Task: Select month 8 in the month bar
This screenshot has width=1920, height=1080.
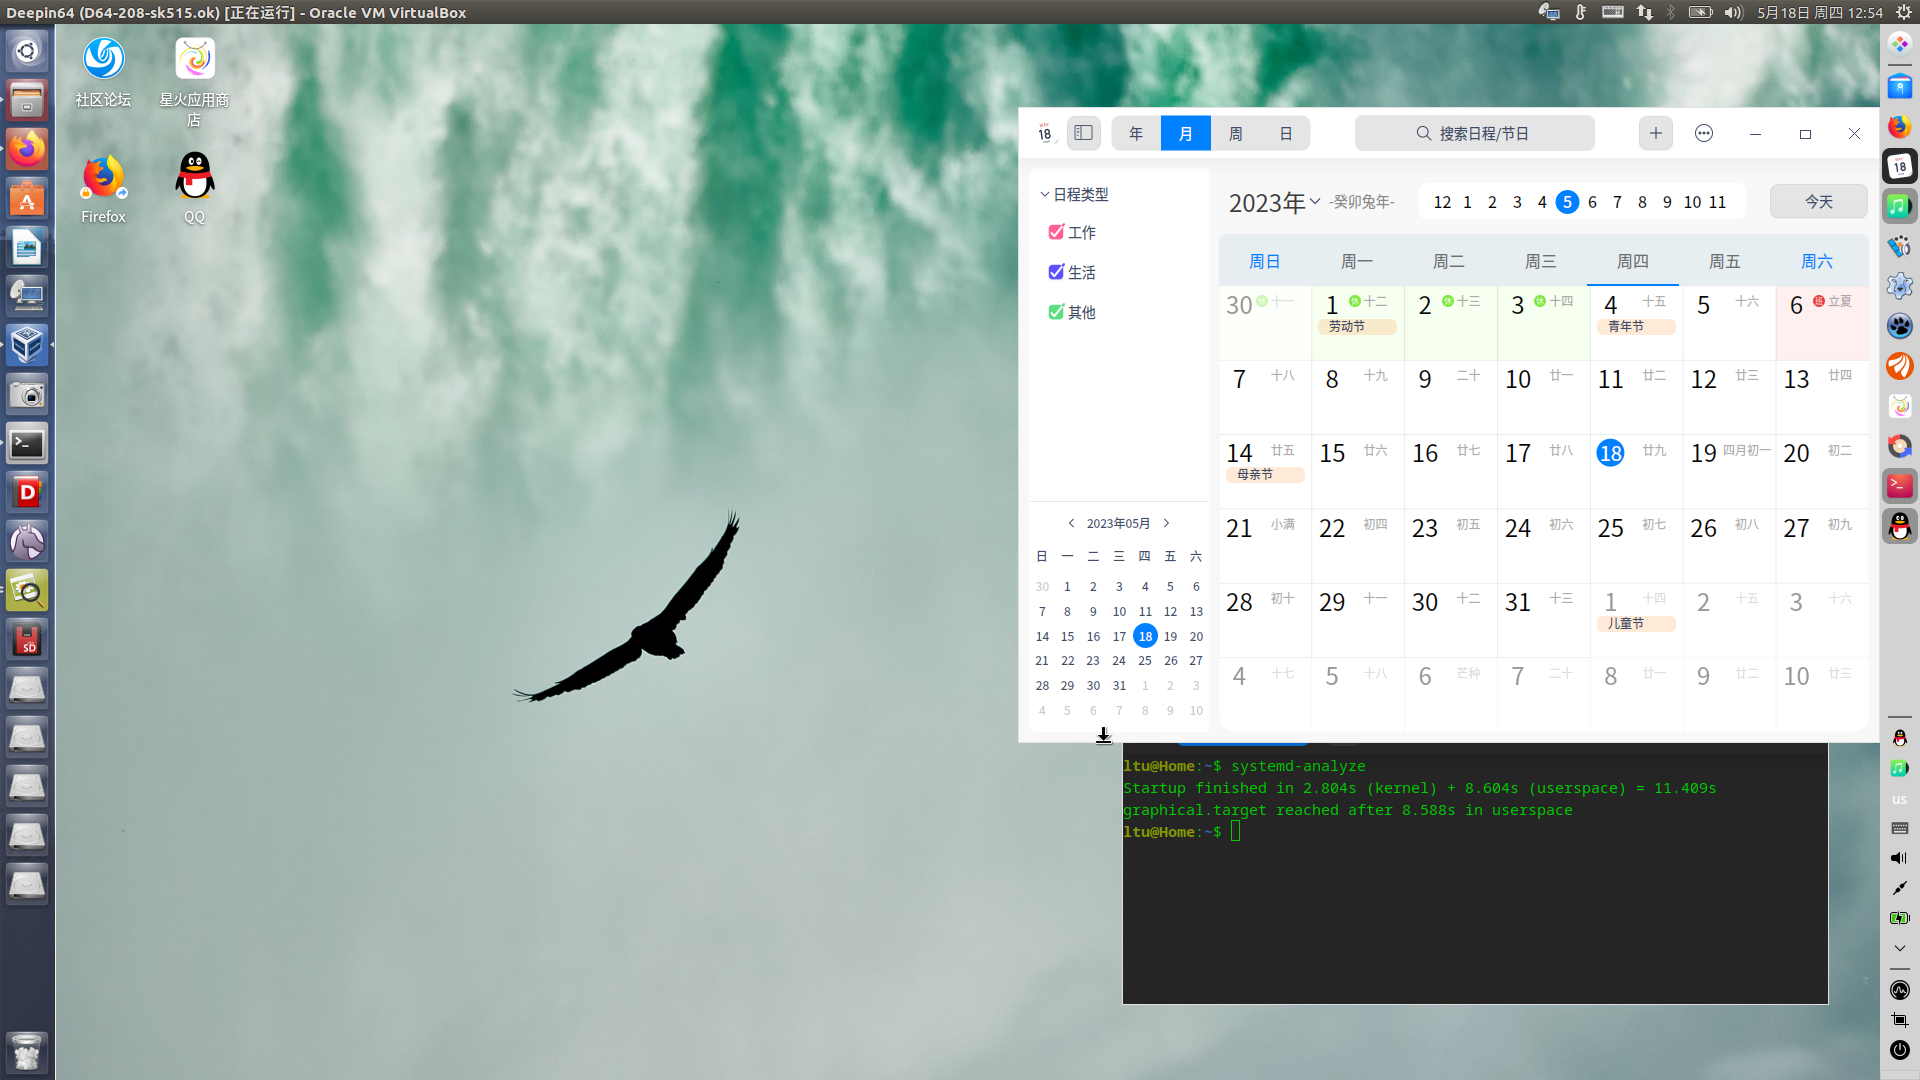Action: [x=1642, y=202]
